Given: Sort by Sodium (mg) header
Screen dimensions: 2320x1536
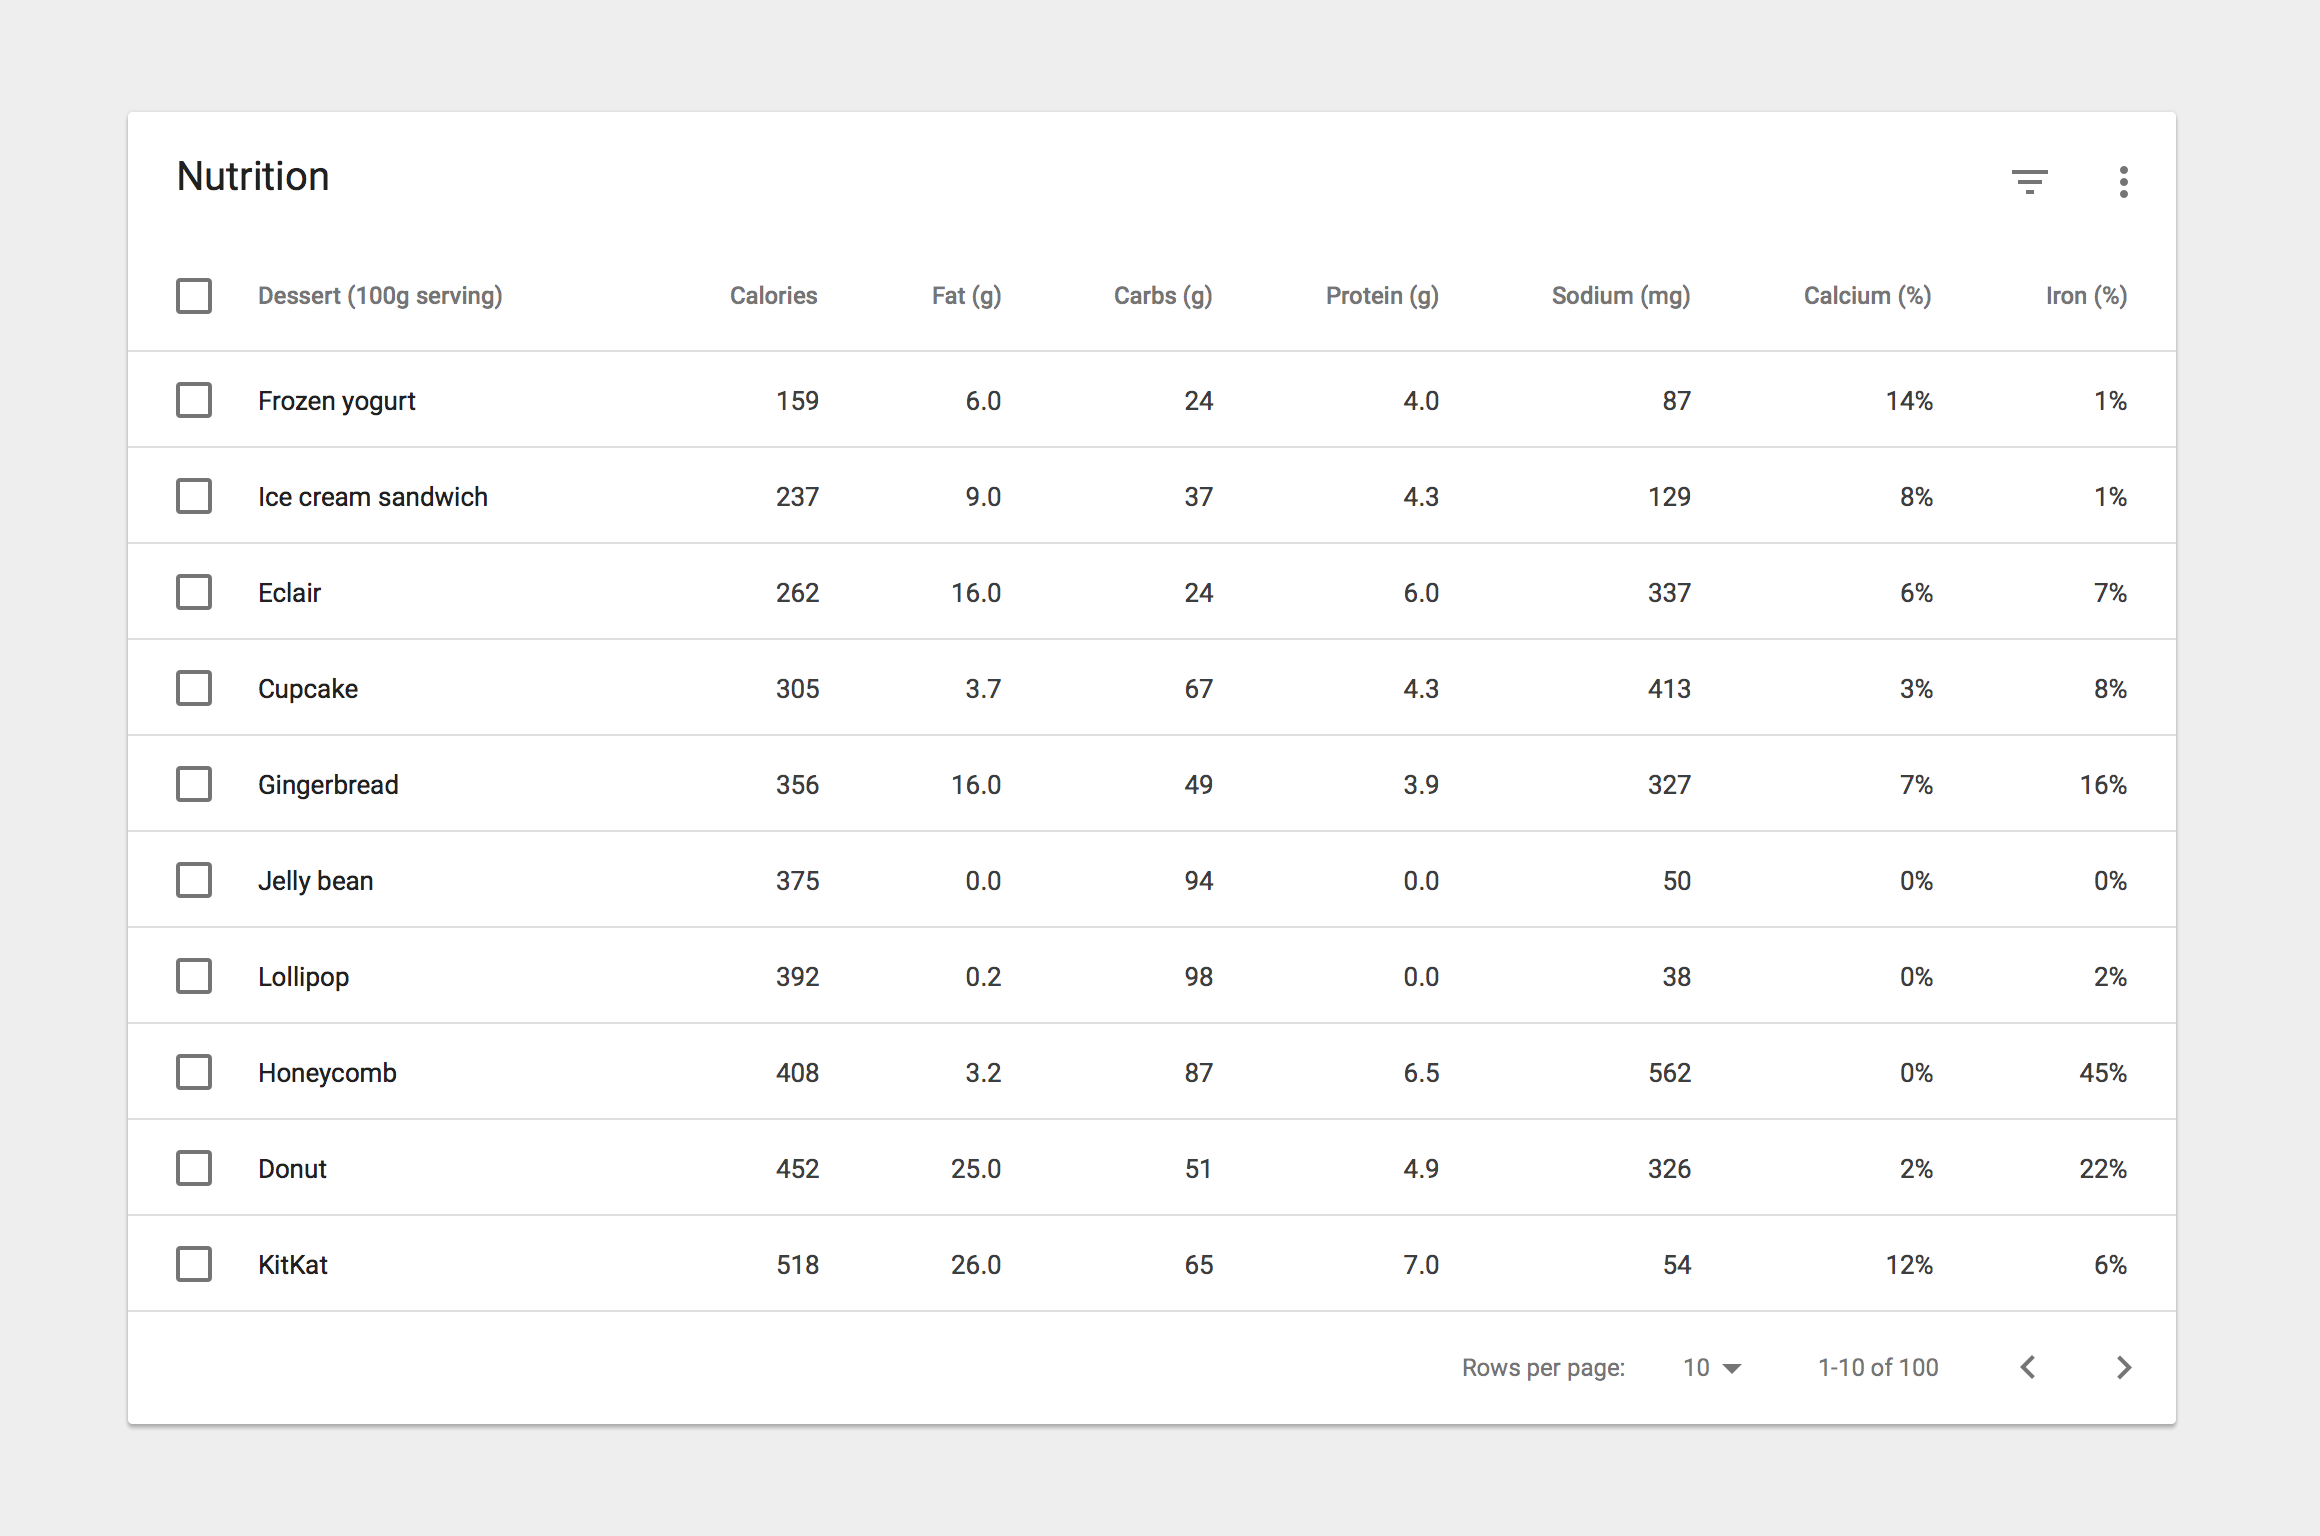Looking at the screenshot, I should [1620, 296].
